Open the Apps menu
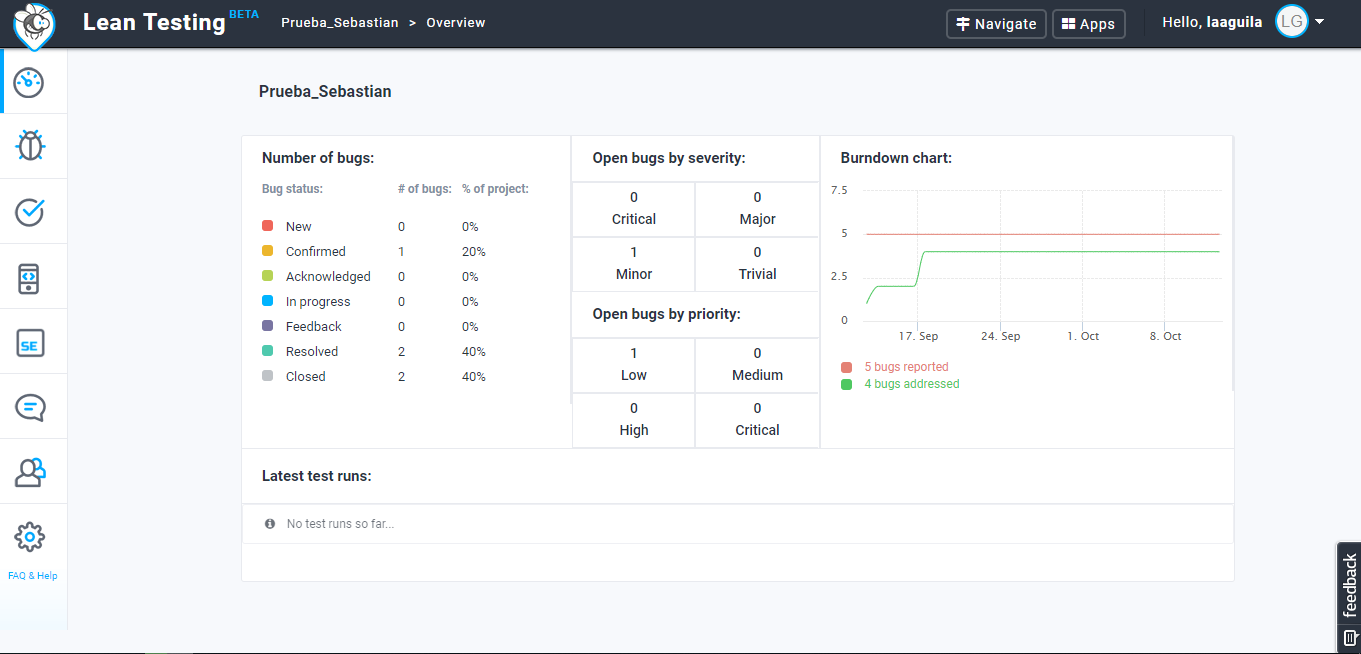 coord(1088,24)
